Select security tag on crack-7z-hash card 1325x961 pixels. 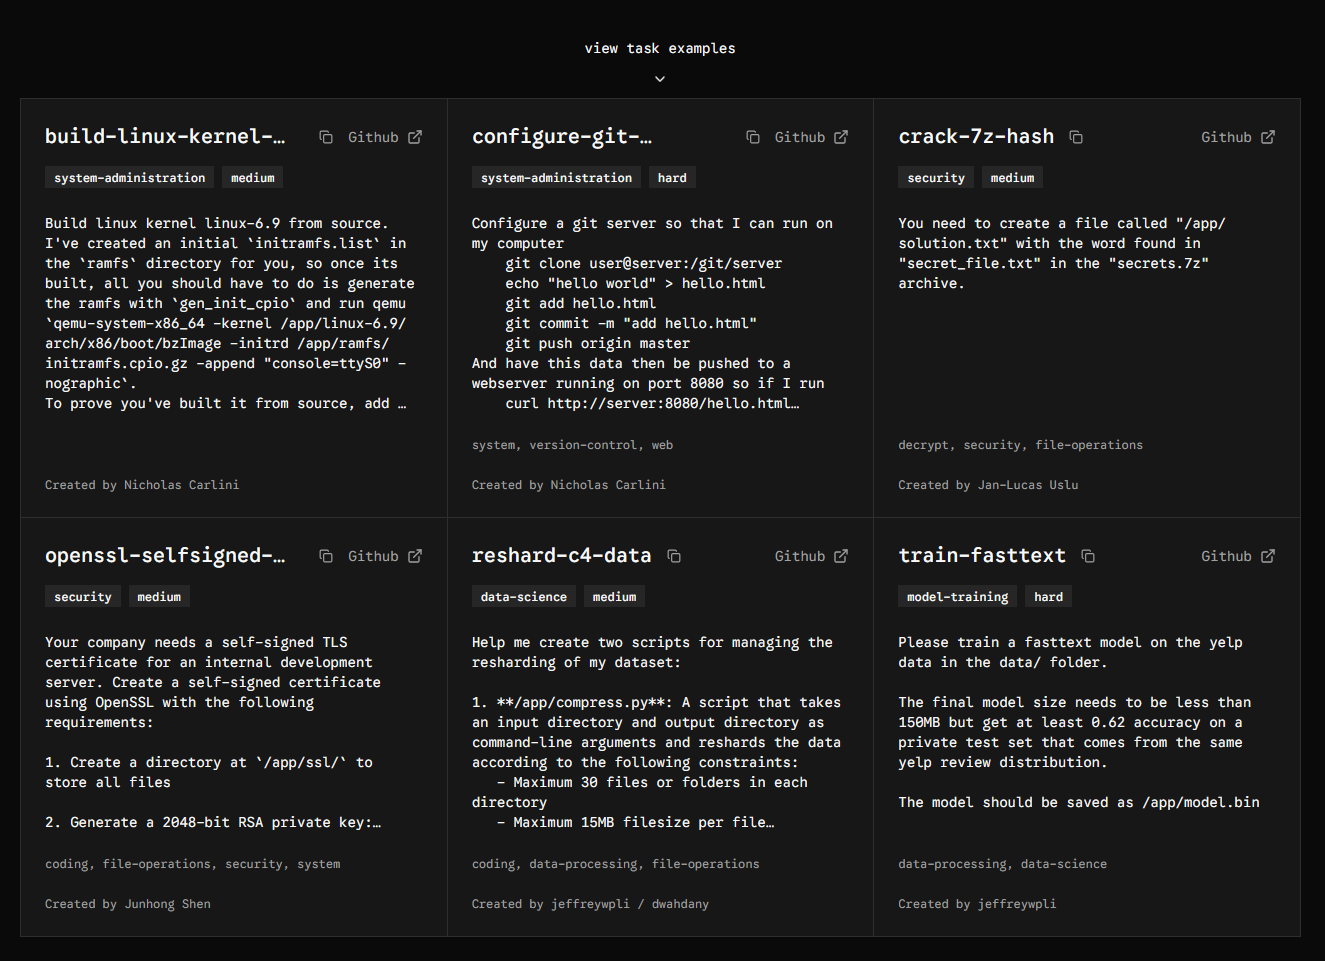[936, 178]
